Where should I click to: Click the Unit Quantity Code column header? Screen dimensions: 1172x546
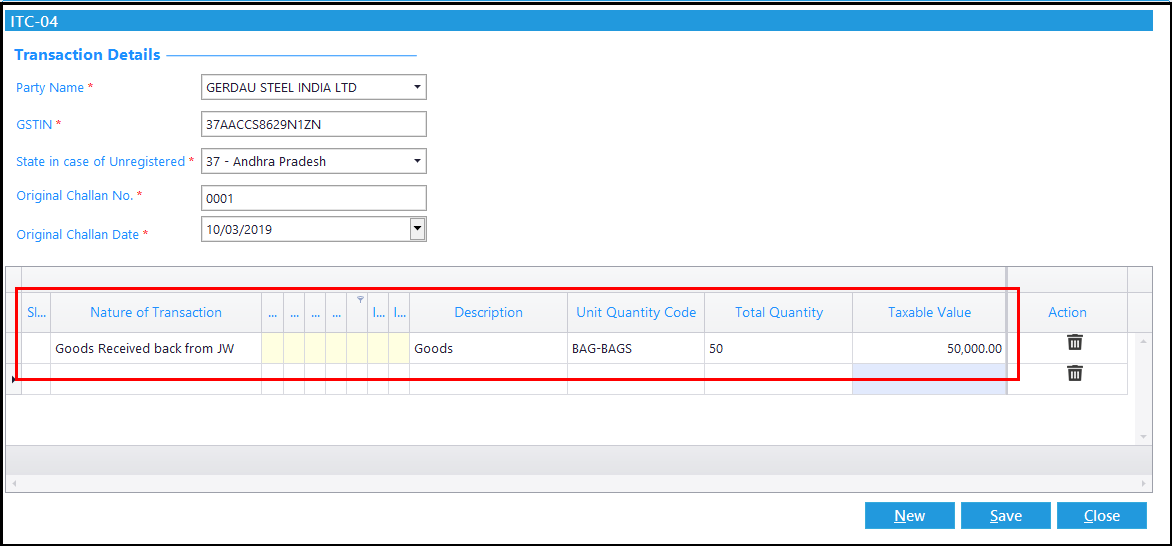coord(636,313)
